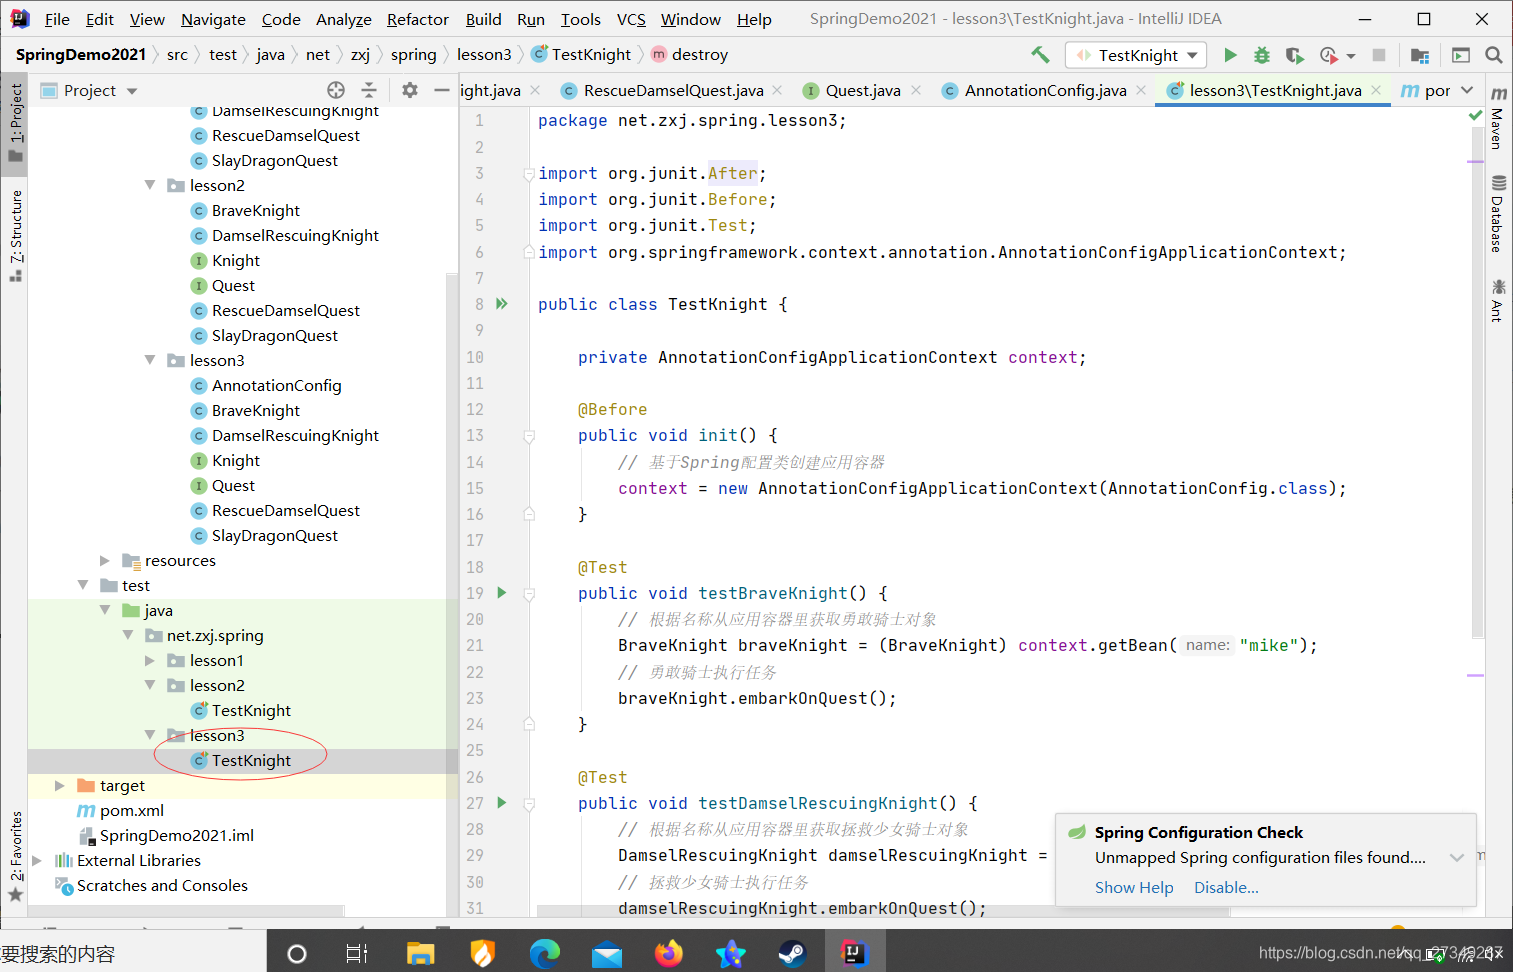
Task: Switch to RescueDamselQuest.java tab
Action: (673, 90)
